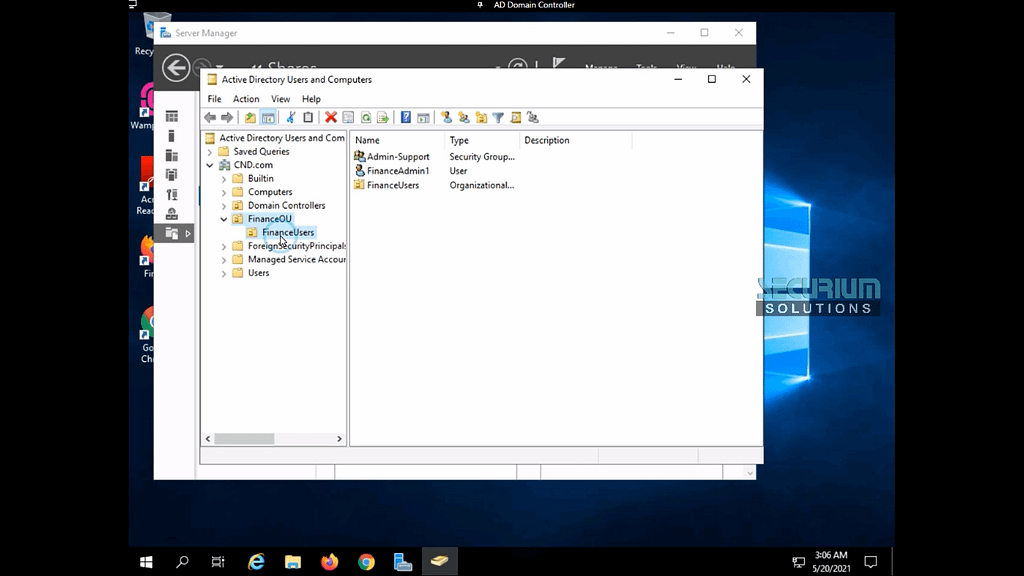This screenshot has height=576, width=1024.
Task: Select the FinanceAdmin1 user row
Action: [392, 171]
